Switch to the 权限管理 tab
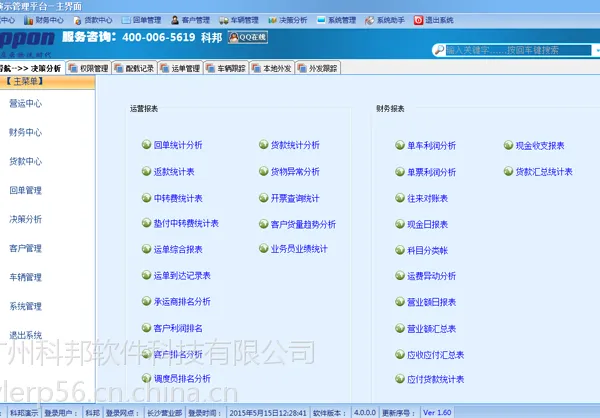 [89, 68]
